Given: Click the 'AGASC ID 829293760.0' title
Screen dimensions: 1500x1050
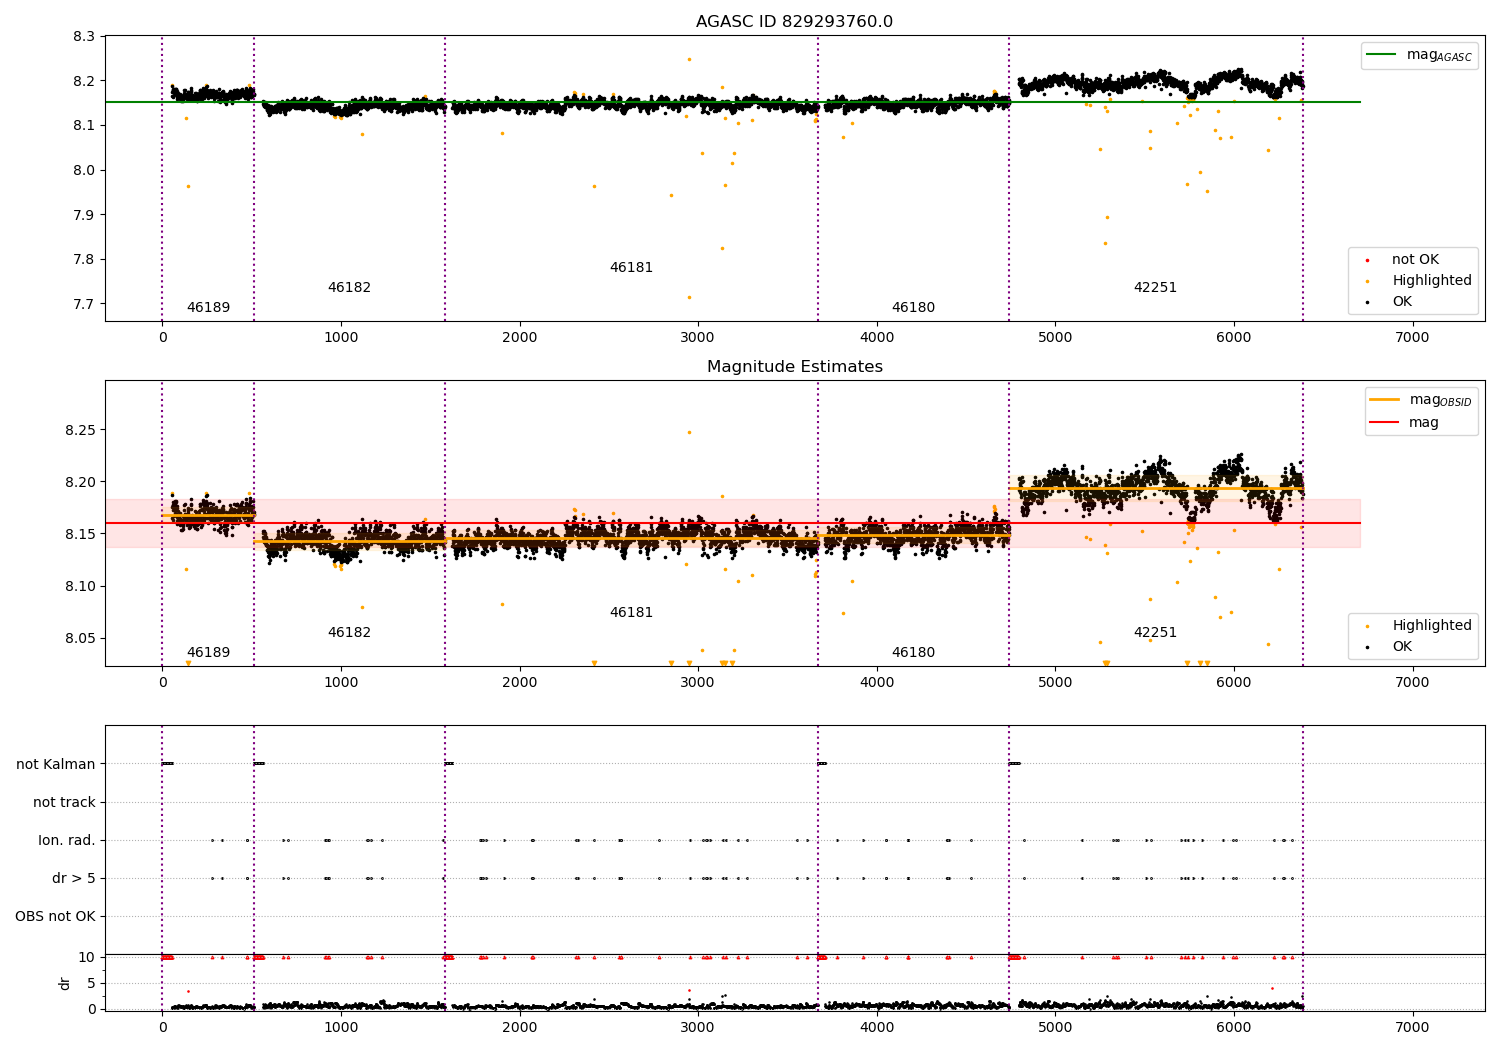Looking at the screenshot, I should (x=795, y=22).
